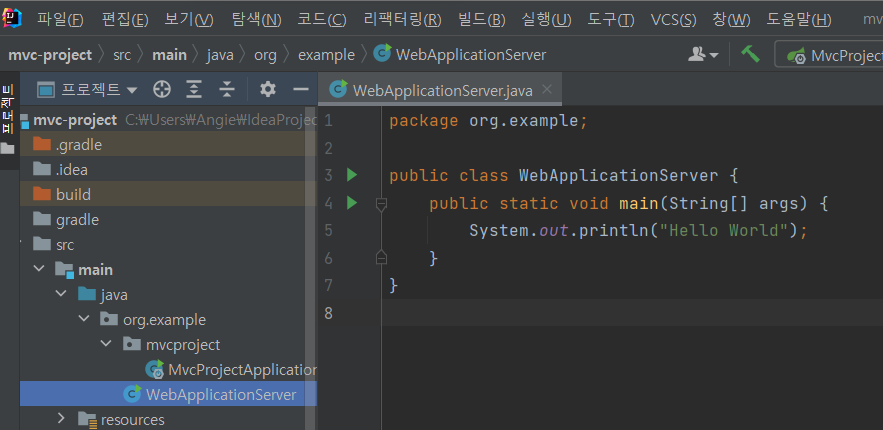Click run gutter icon on line 3
883x430 pixels.
[x=352, y=175]
